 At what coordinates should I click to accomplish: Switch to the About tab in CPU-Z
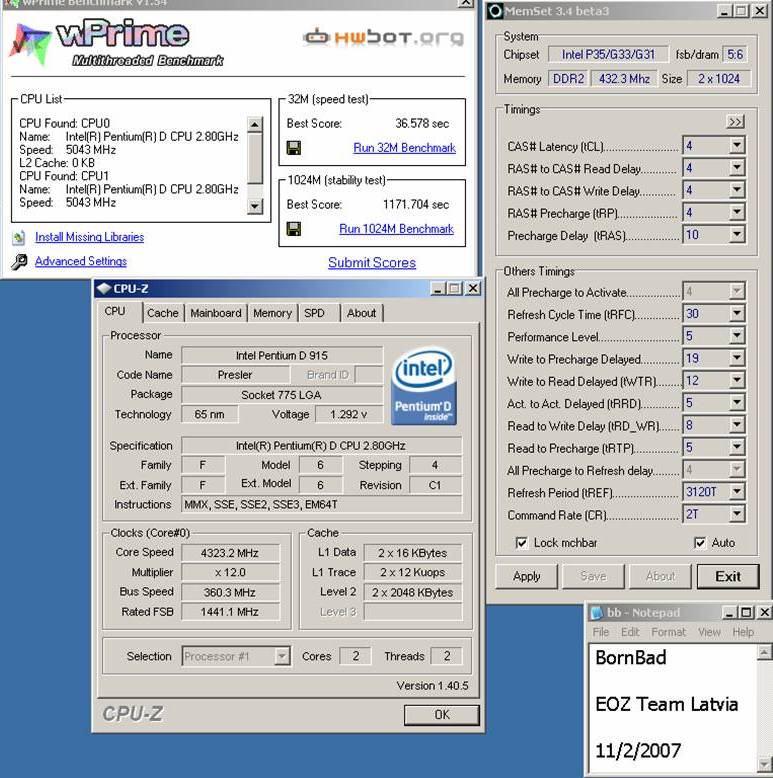(x=362, y=313)
